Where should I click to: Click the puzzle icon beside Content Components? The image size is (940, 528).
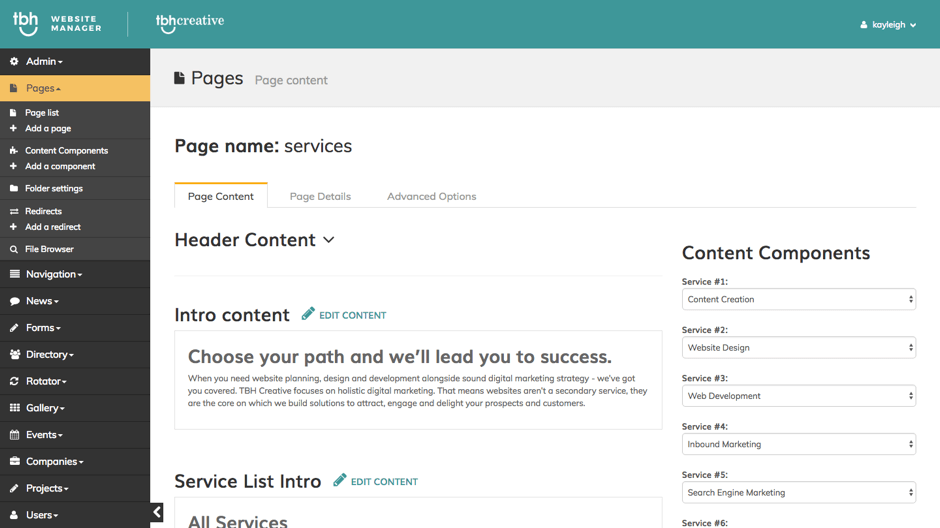click(13, 150)
